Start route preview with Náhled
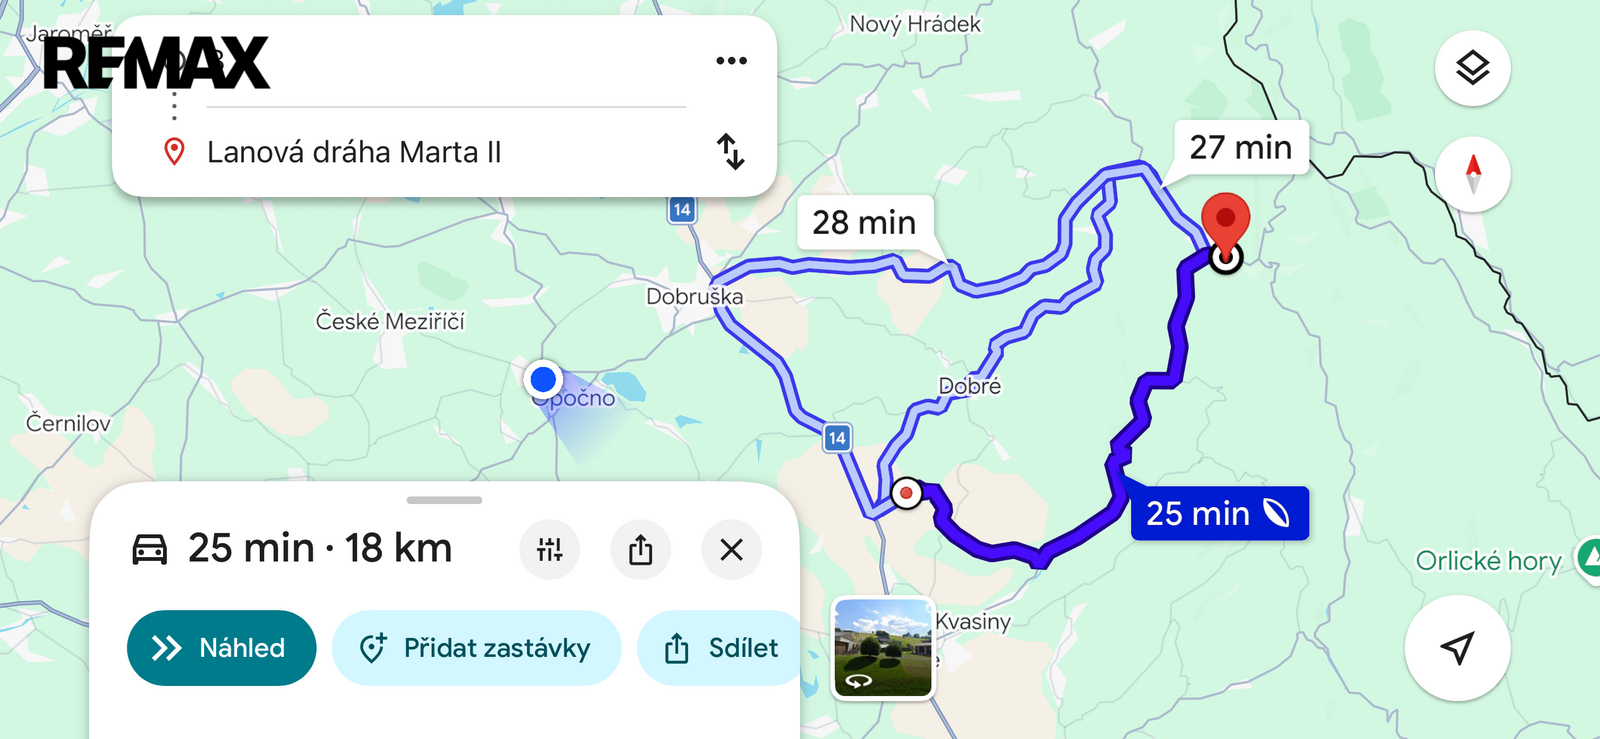The width and height of the screenshot is (1600, 739). point(221,648)
